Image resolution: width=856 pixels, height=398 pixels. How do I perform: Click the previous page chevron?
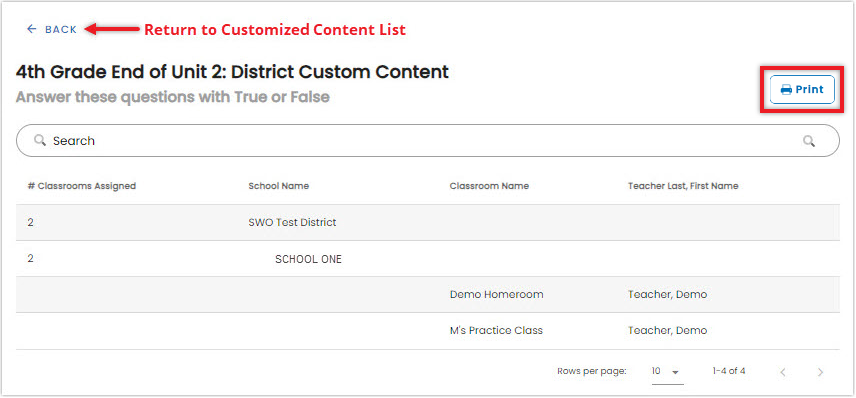click(783, 372)
